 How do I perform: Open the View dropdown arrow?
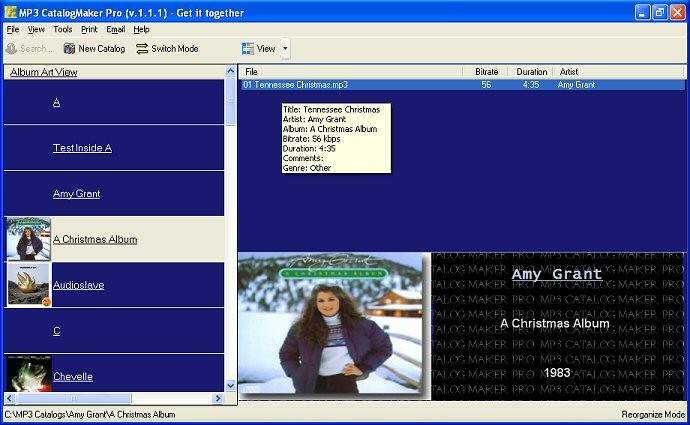tap(285, 48)
